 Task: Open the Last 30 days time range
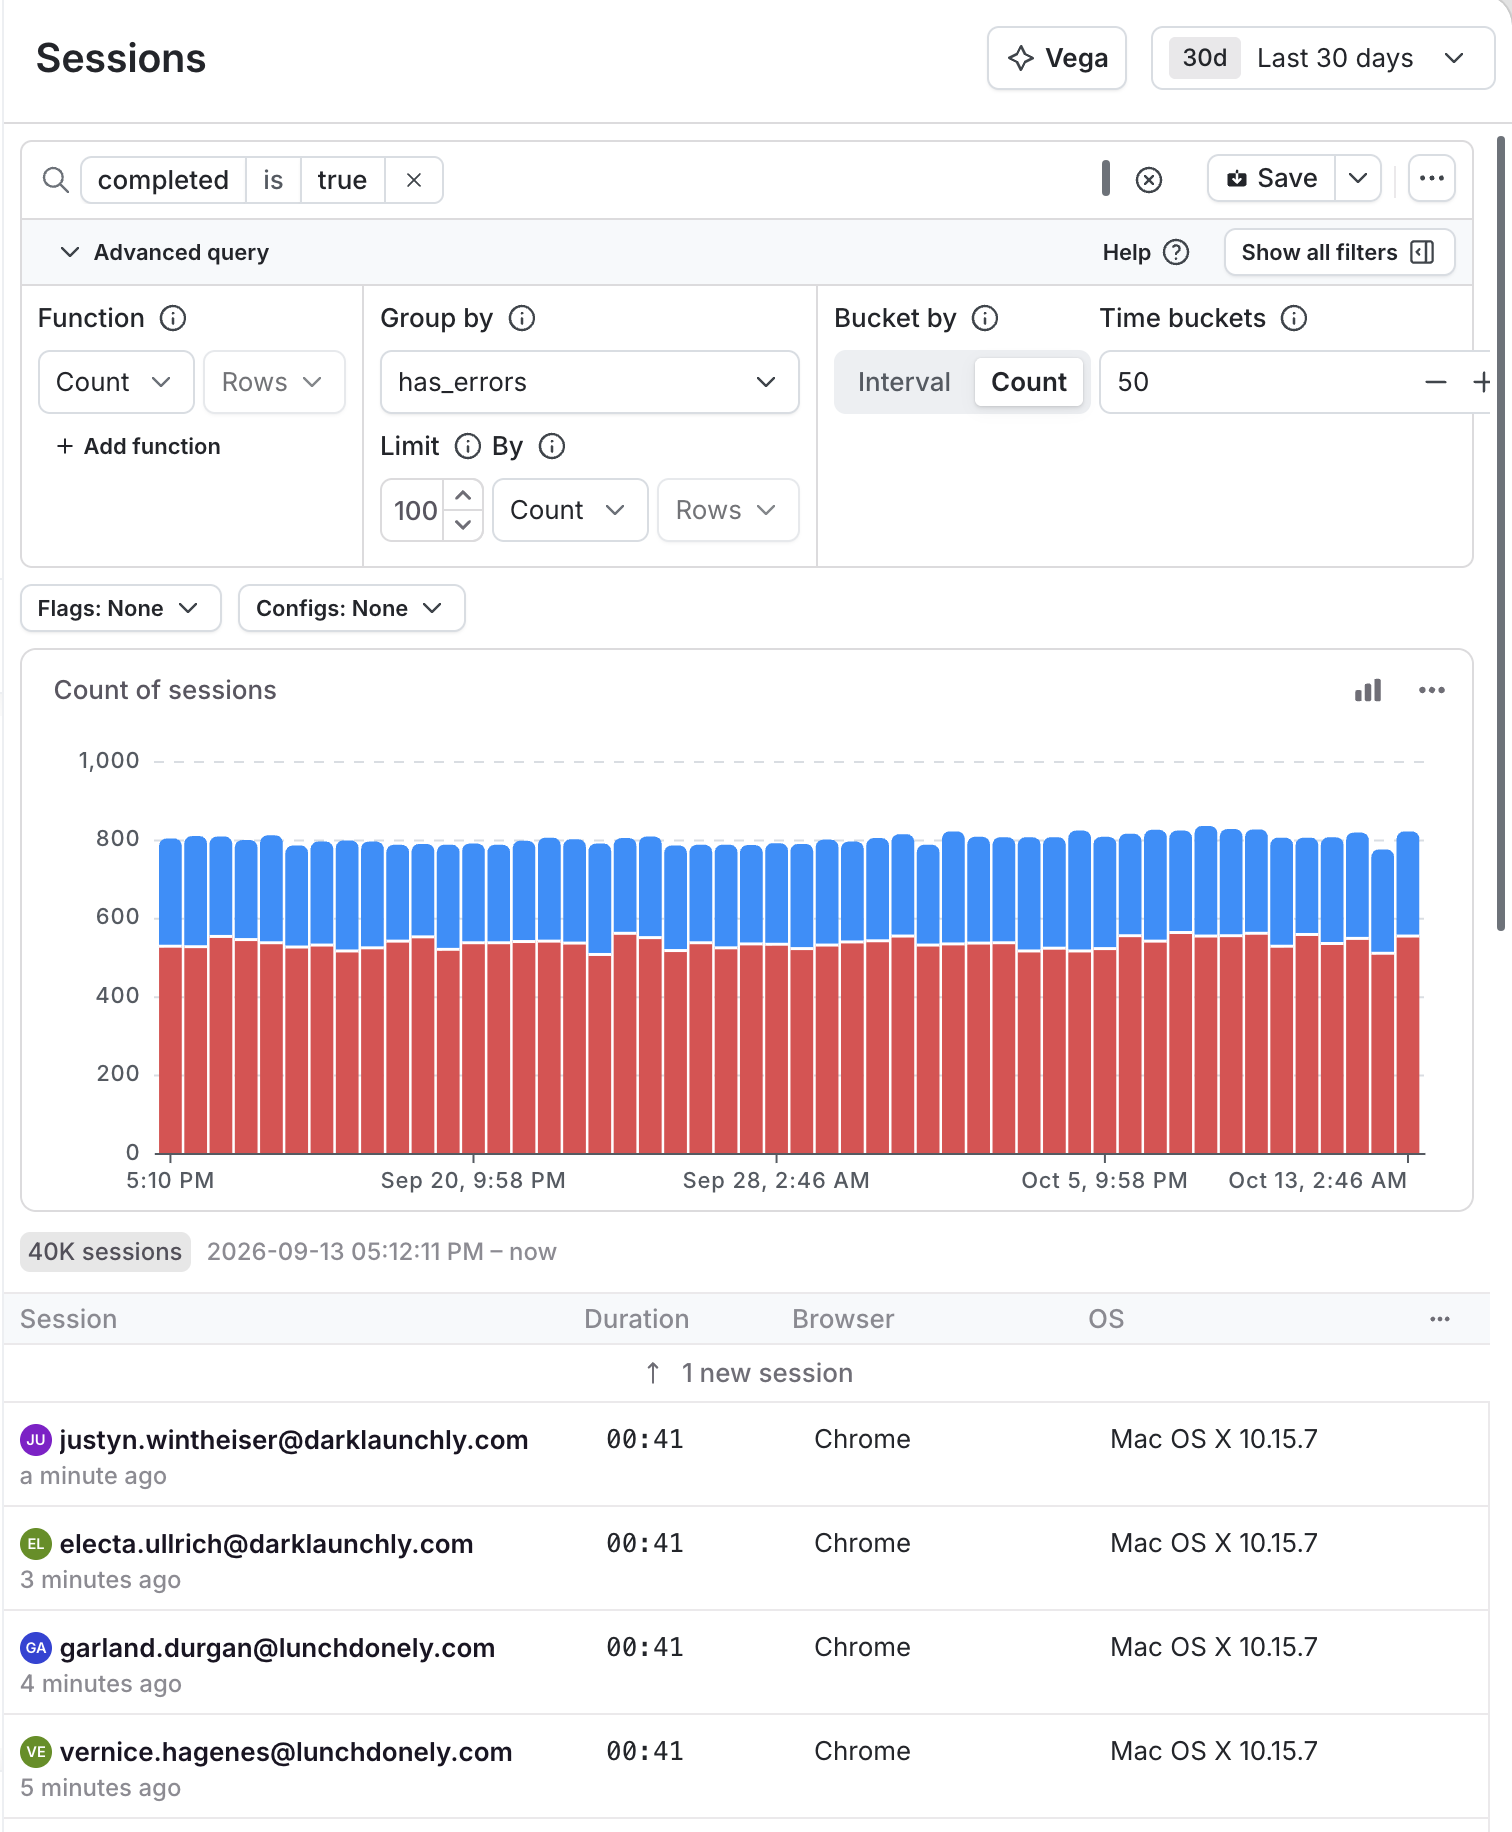click(x=1323, y=58)
